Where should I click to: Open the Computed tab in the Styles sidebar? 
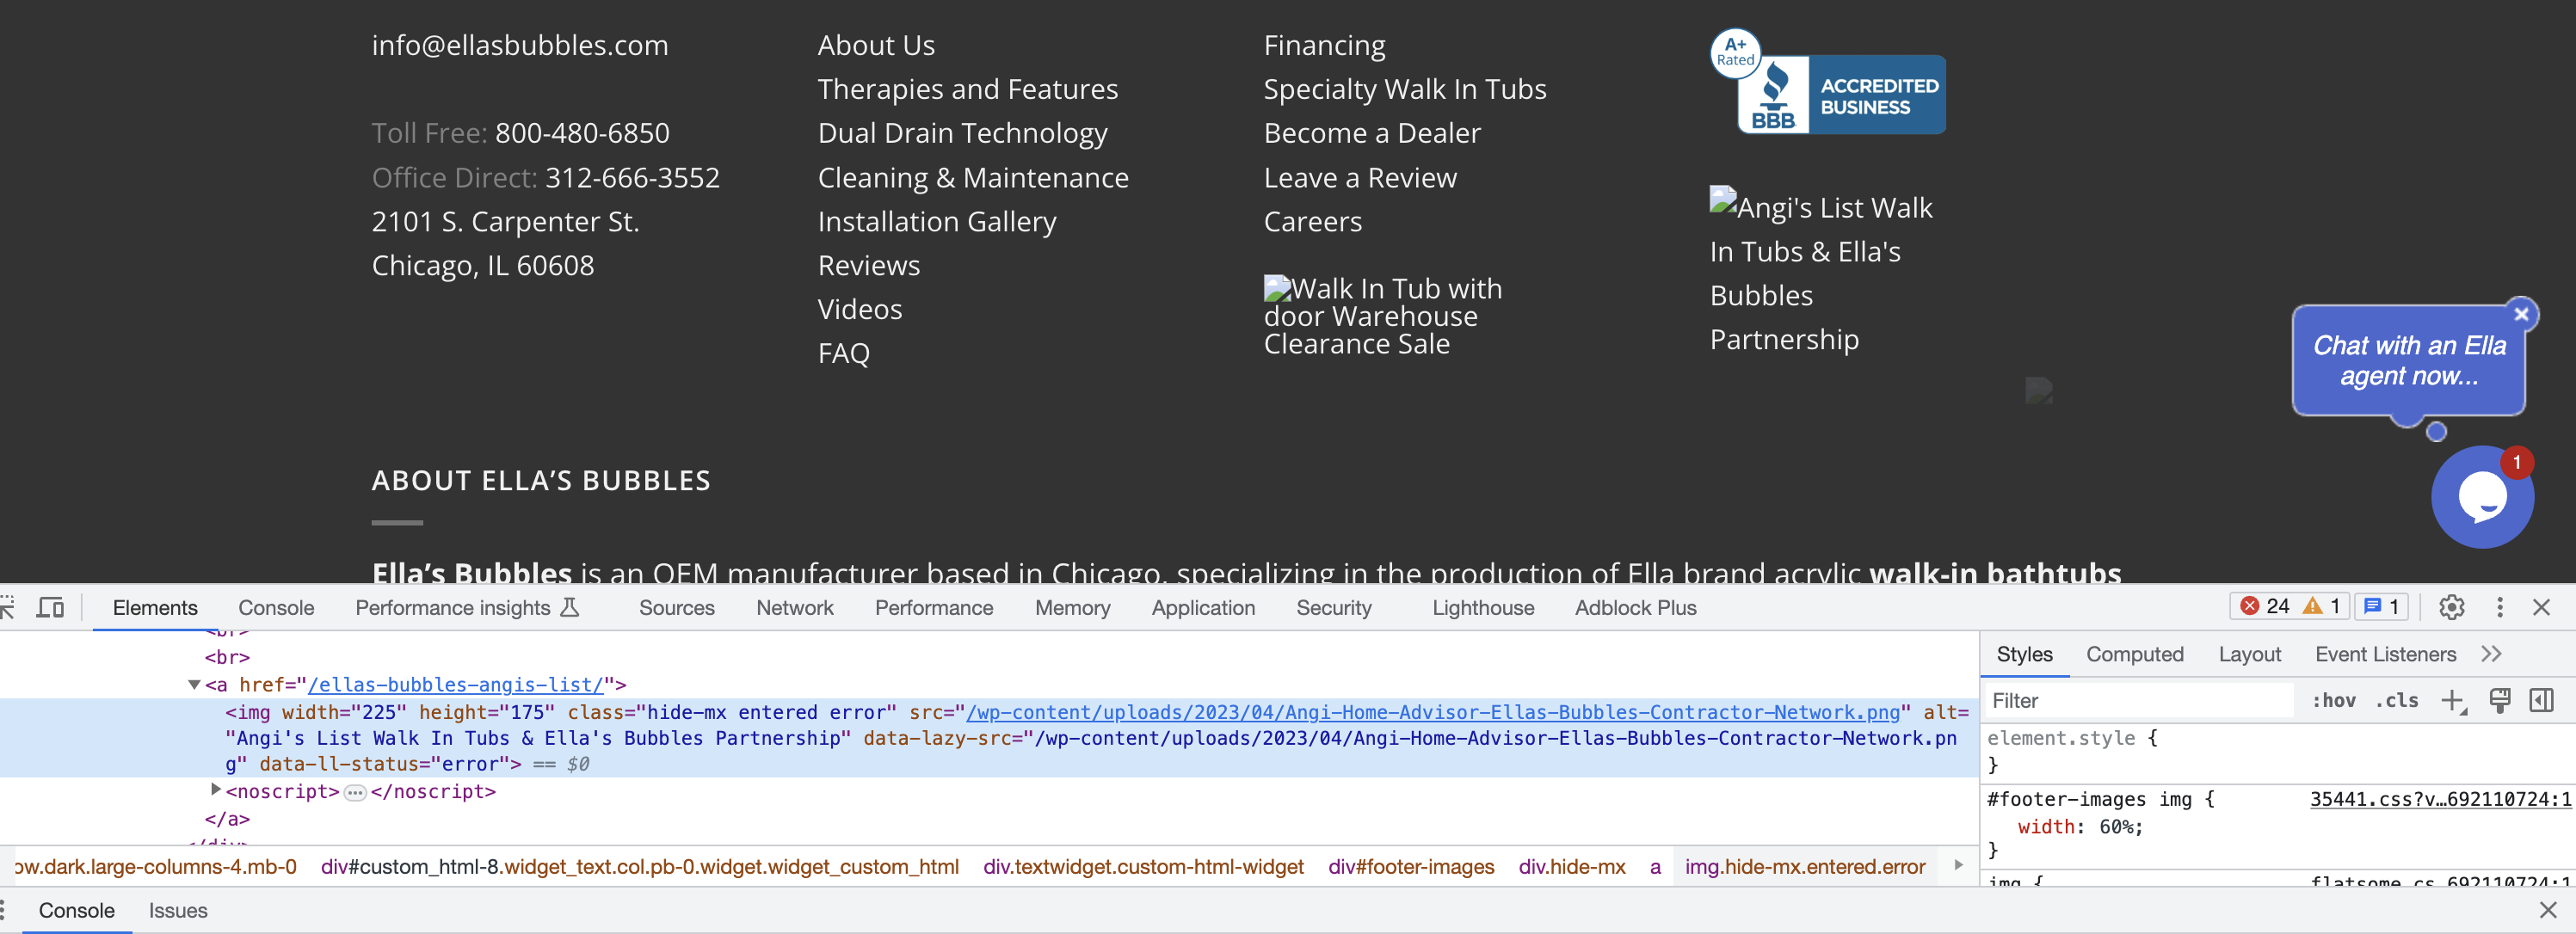pos(2135,654)
